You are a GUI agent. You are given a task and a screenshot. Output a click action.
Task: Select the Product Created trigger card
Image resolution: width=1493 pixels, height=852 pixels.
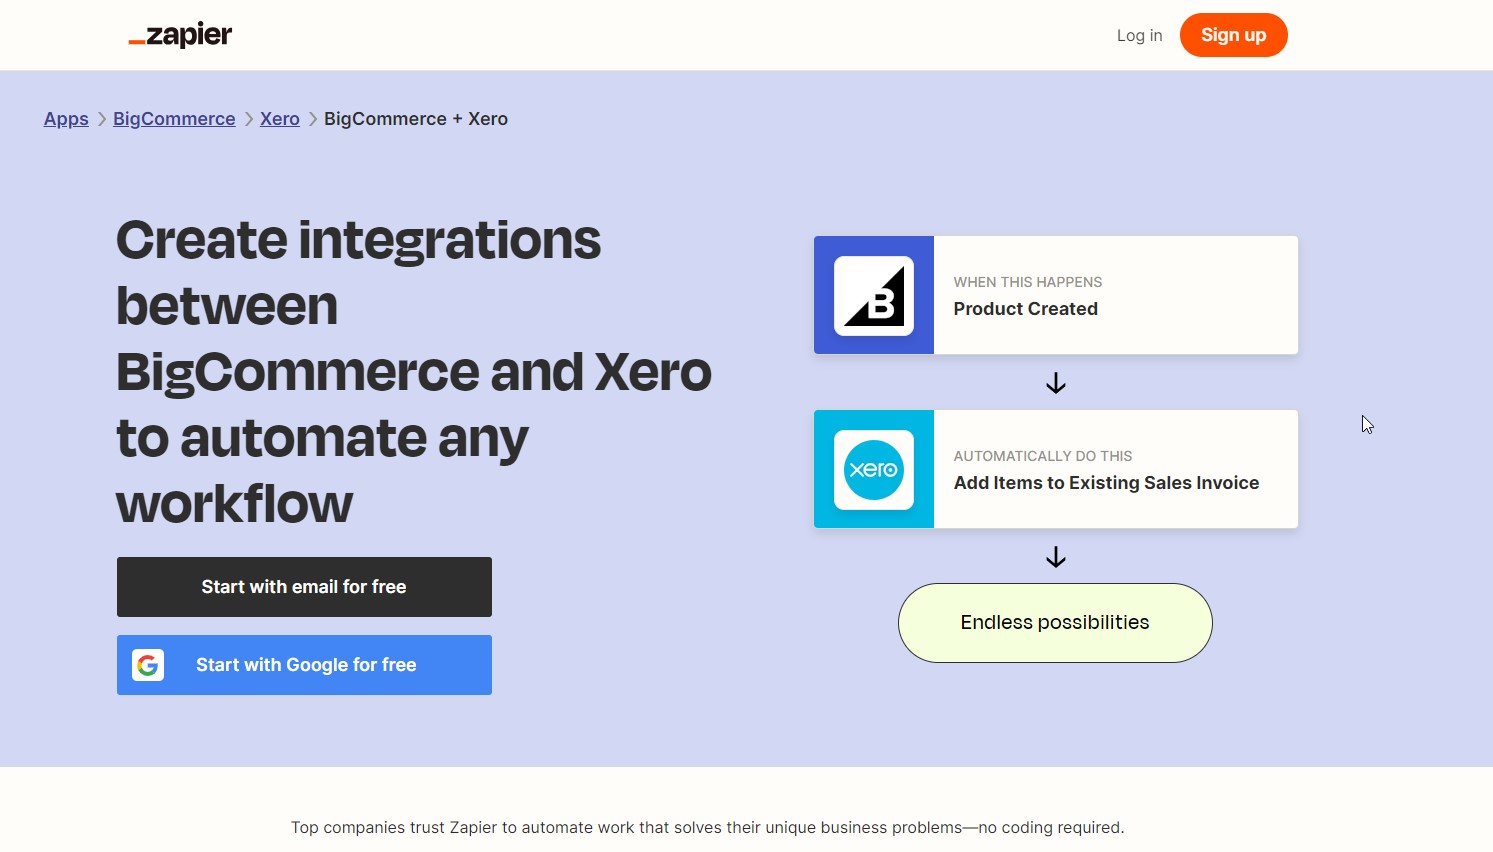1056,295
